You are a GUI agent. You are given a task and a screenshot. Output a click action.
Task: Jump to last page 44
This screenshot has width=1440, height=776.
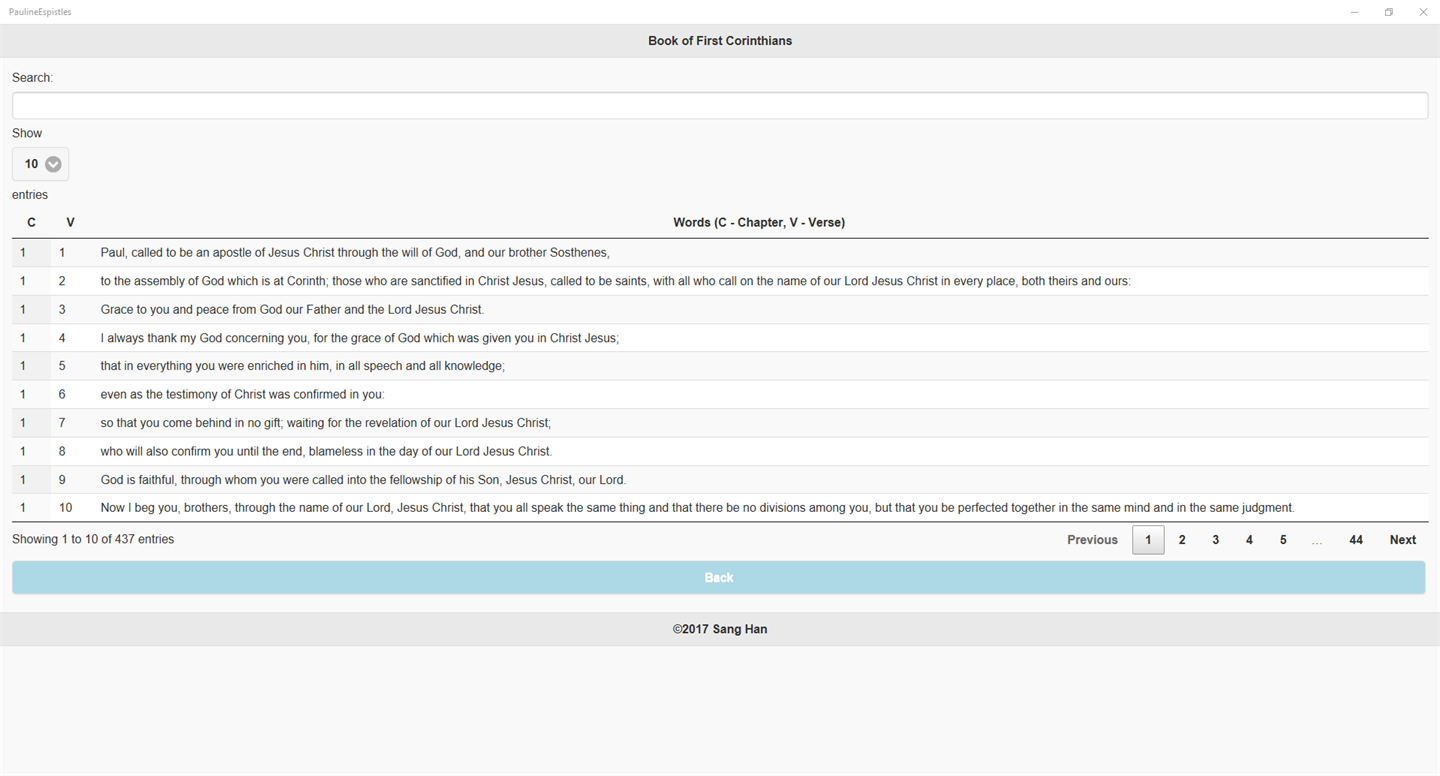[x=1356, y=540]
